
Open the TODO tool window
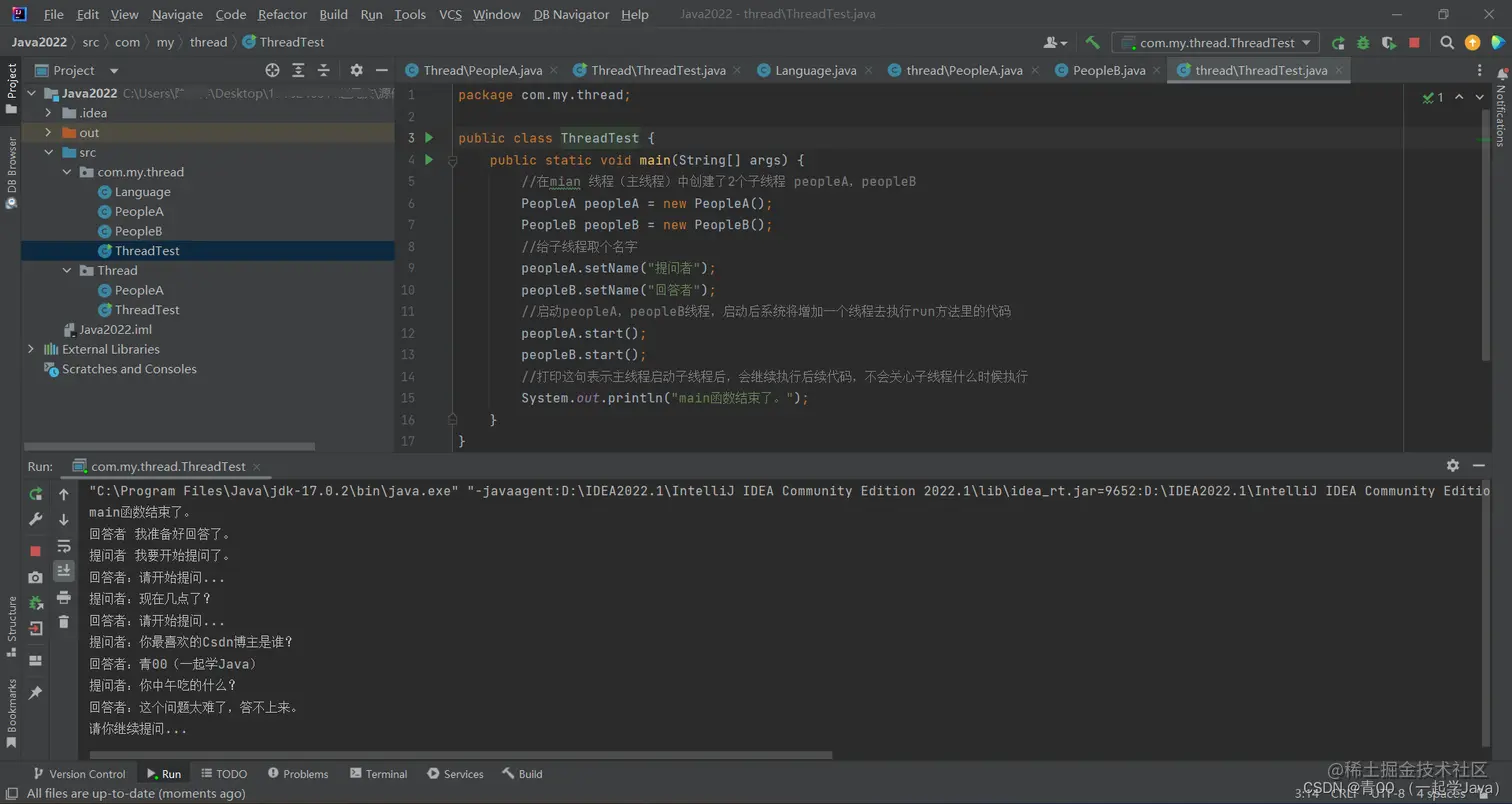pyautogui.click(x=223, y=774)
